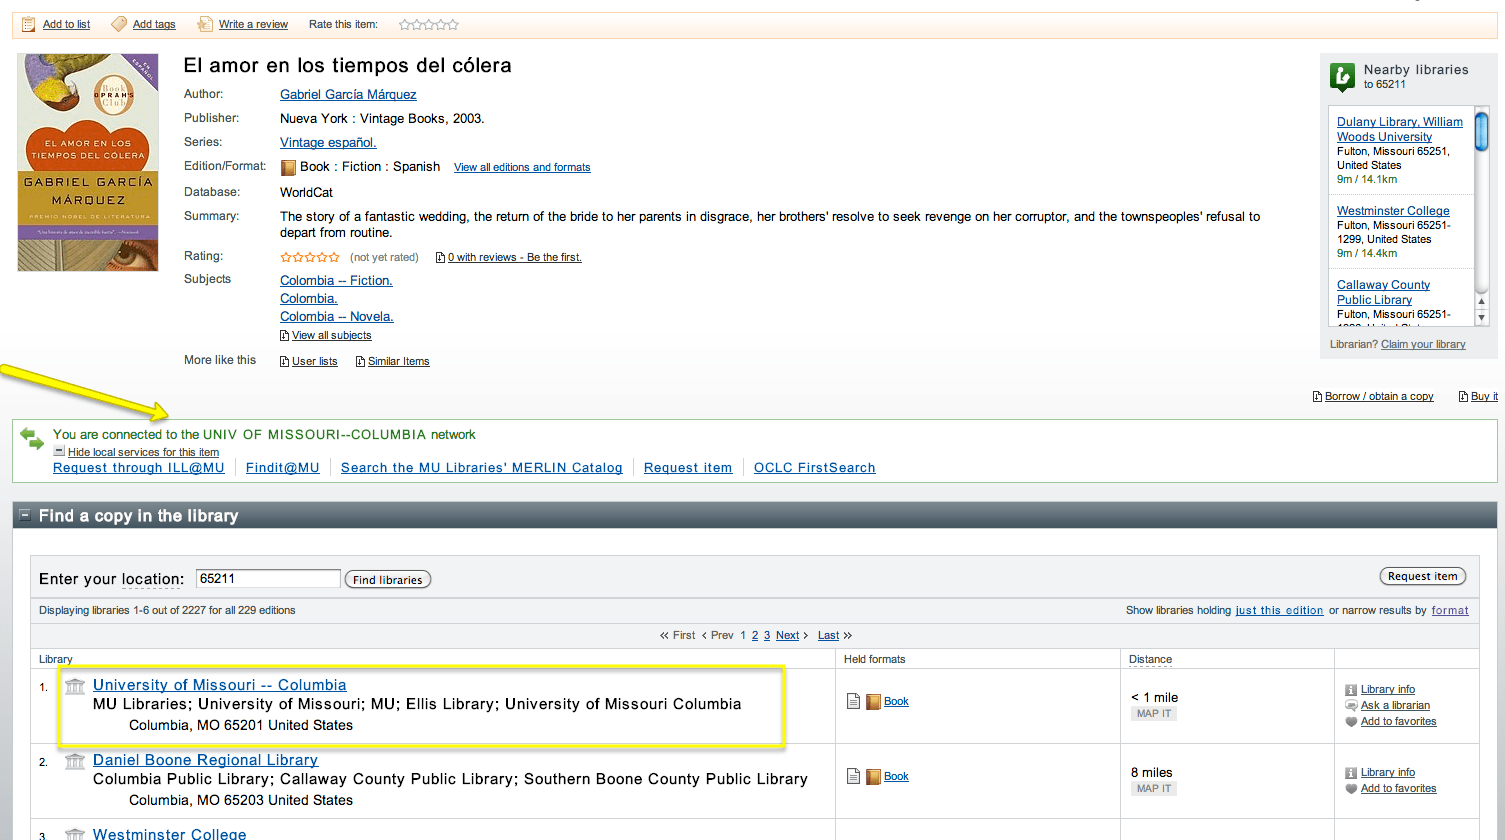Viewport: 1505px width, 840px height.
Task: Click the green arrows network connection icon
Action: pos(32,438)
